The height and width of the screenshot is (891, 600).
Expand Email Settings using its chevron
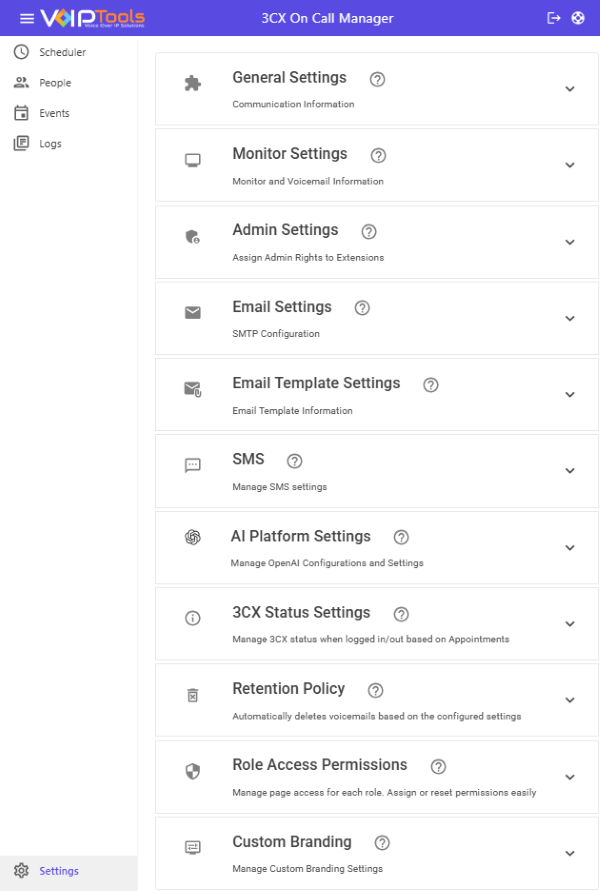(570, 319)
